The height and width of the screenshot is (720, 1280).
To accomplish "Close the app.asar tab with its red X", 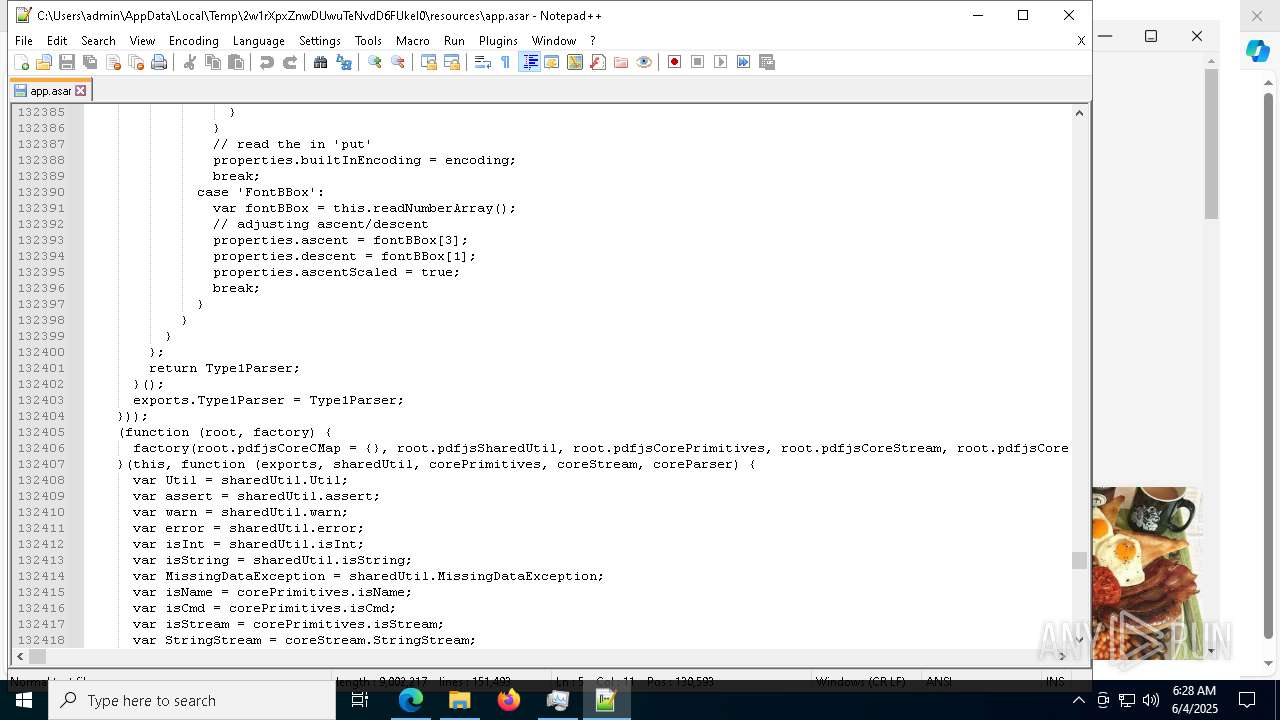I will coord(81,91).
